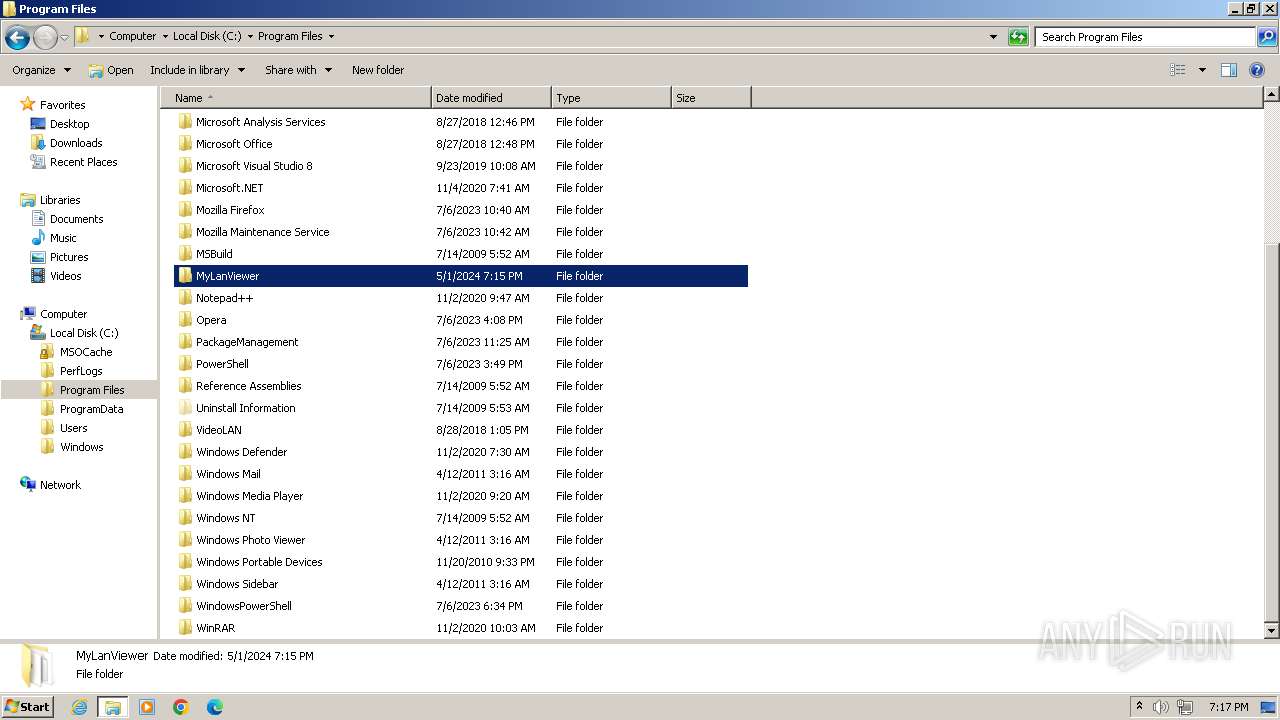Select the VideoLAN folder icon
This screenshot has height=720, width=1280.
185,430
